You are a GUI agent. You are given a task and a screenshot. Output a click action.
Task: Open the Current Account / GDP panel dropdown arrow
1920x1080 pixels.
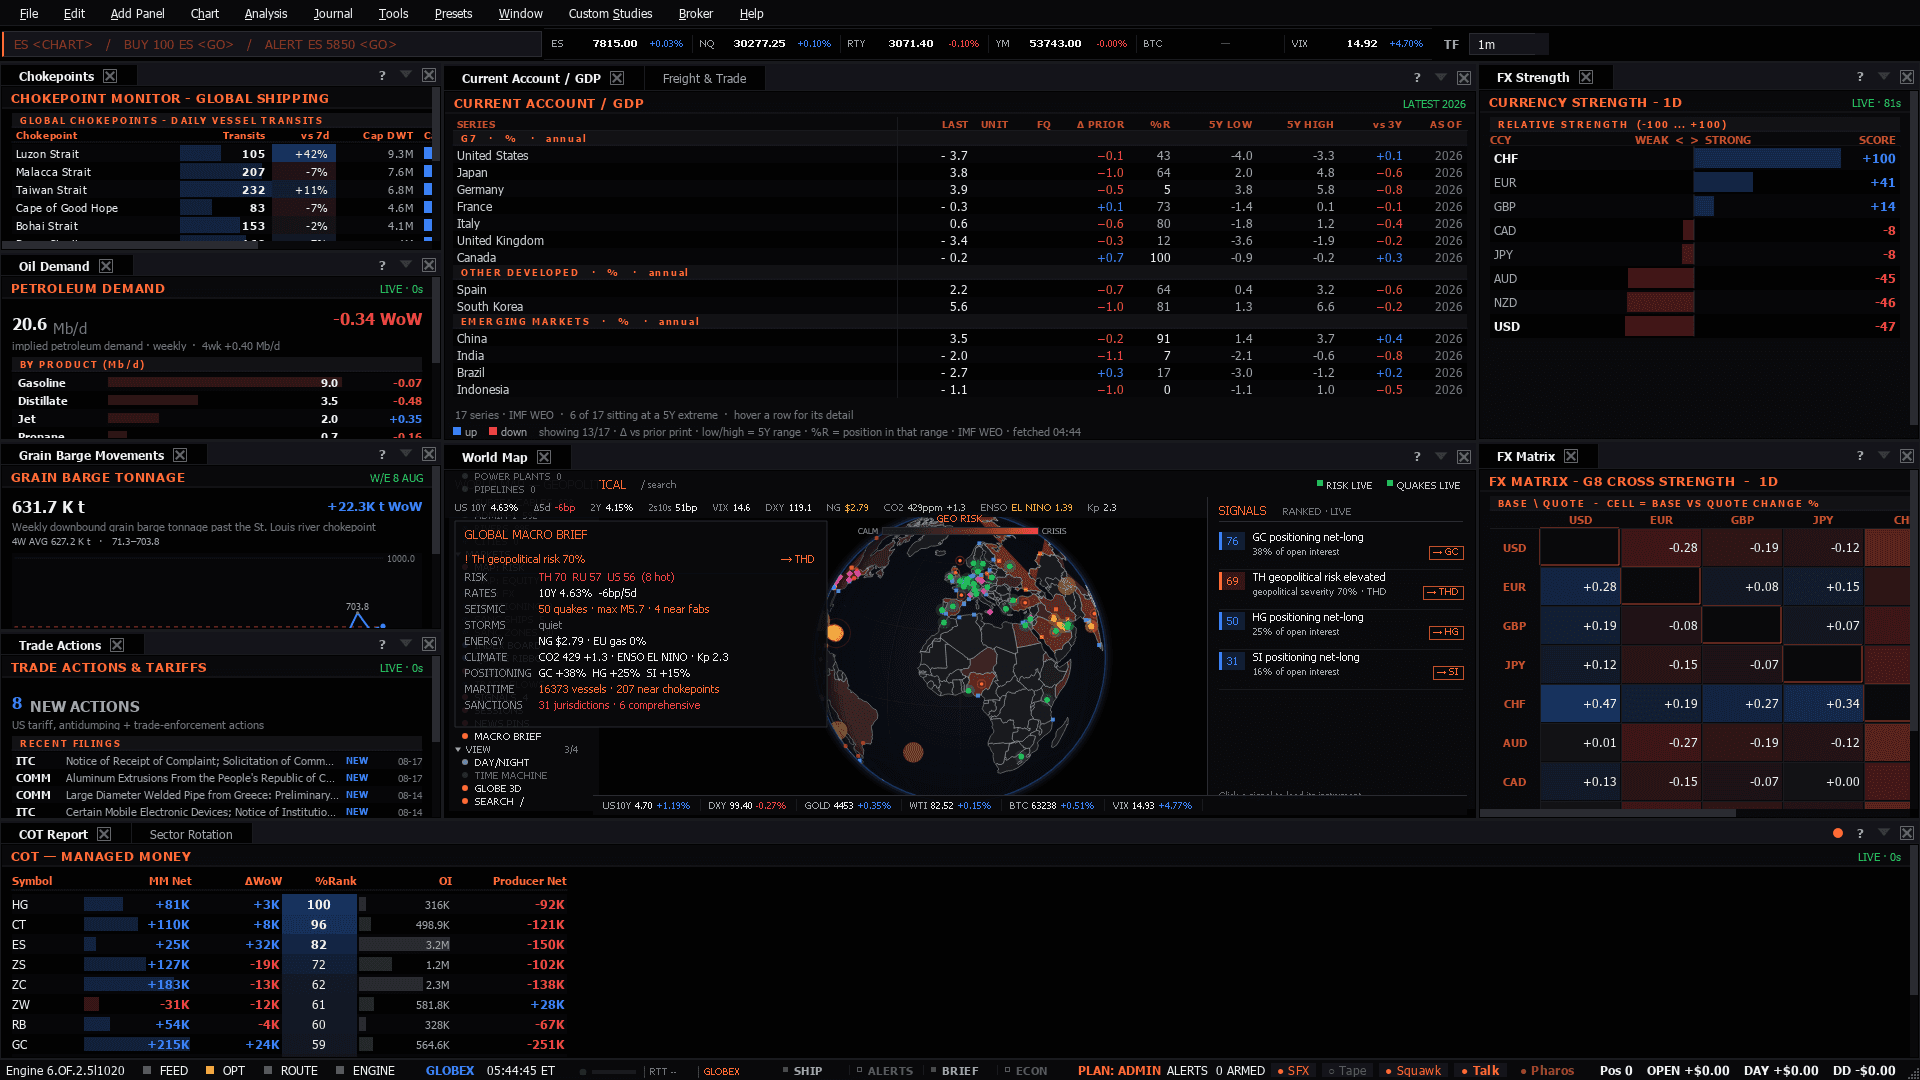(x=1441, y=77)
